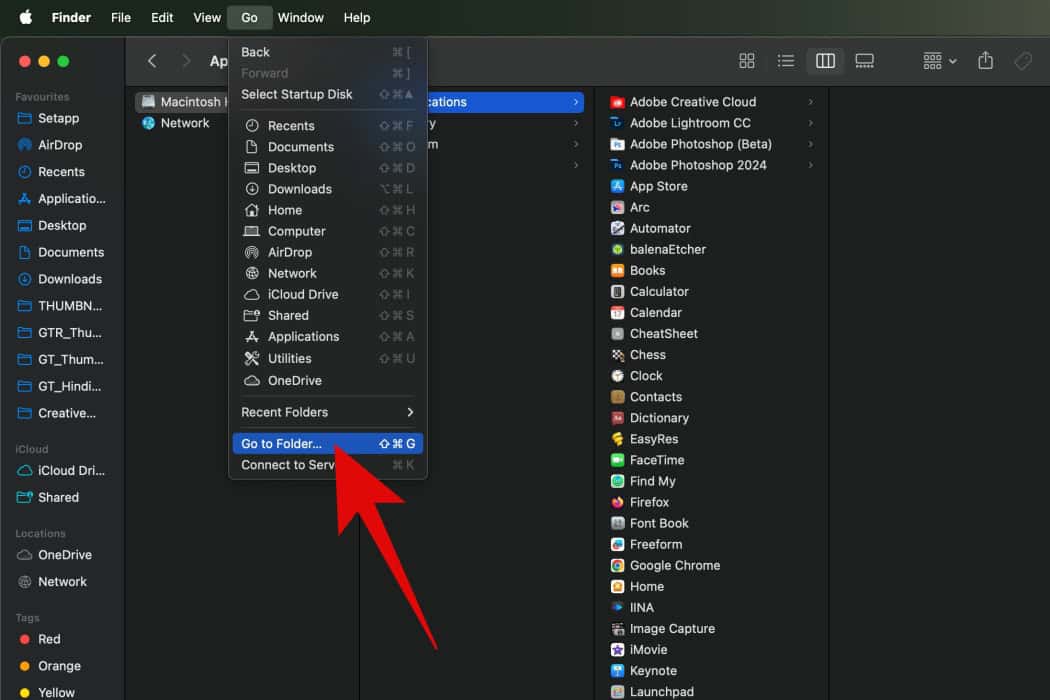Click the Red tag color dot
This screenshot has width=1050, height=700.
pos(25,639)
